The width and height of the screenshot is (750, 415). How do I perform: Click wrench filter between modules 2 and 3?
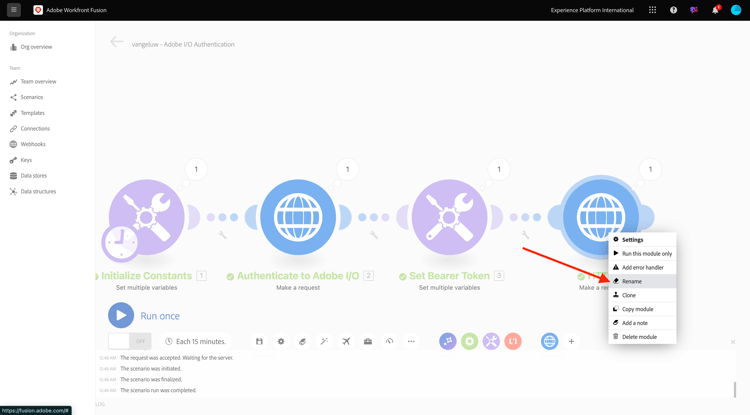click(x=374, y=235)
